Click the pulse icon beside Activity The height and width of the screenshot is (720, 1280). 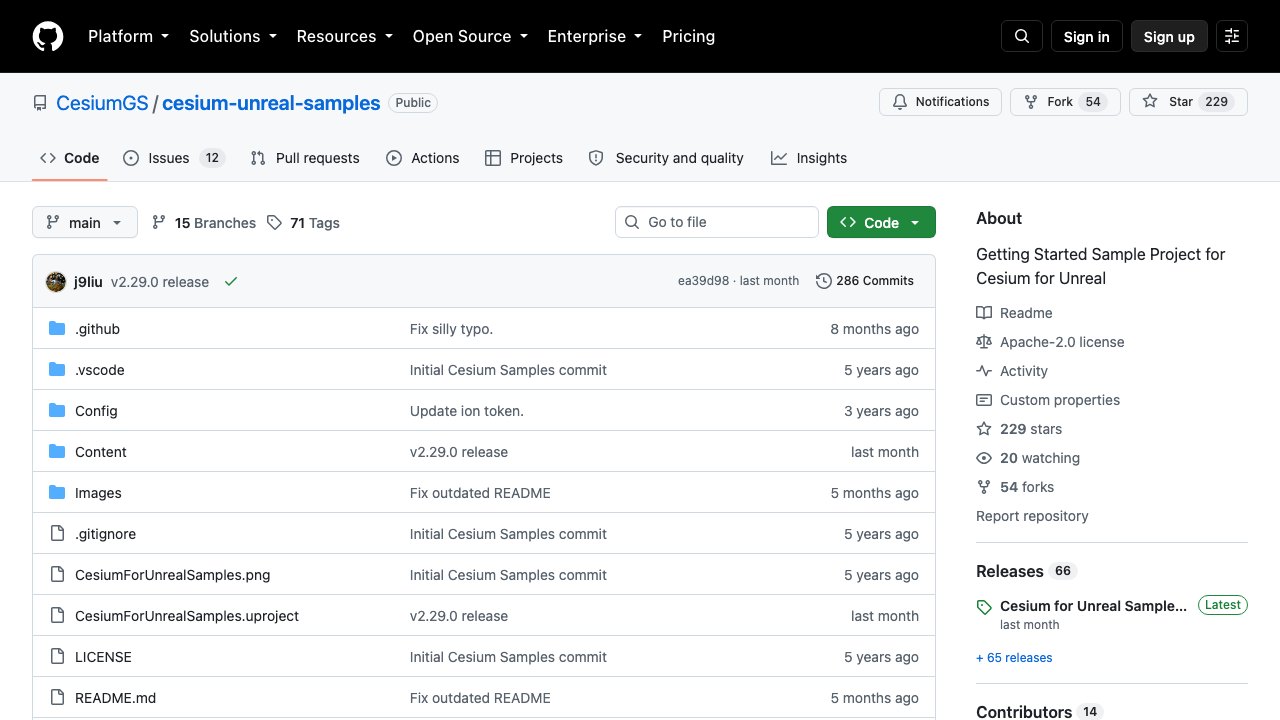point(984,371)
